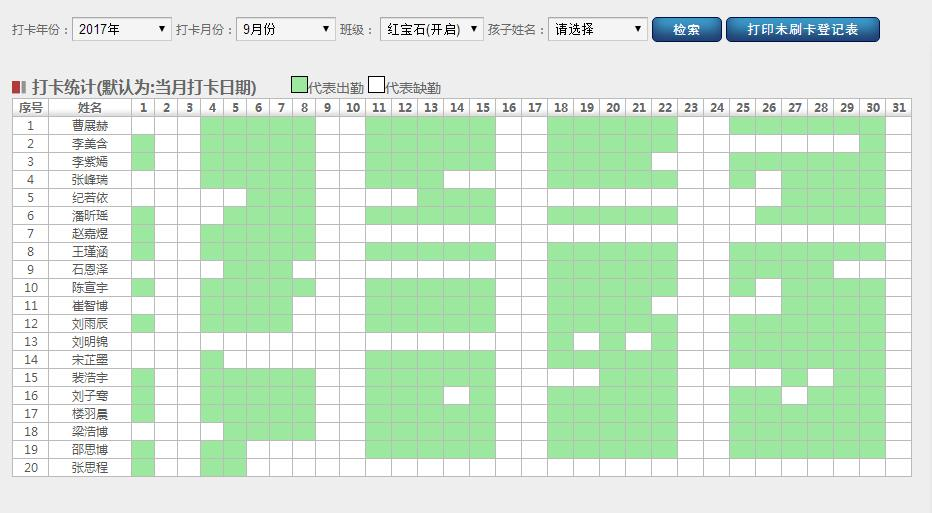Image resolution: width=932 pixels, height=513 pixels.
Task: Select the name 赵嘉煜 in row 7
Action: [90, 234]
